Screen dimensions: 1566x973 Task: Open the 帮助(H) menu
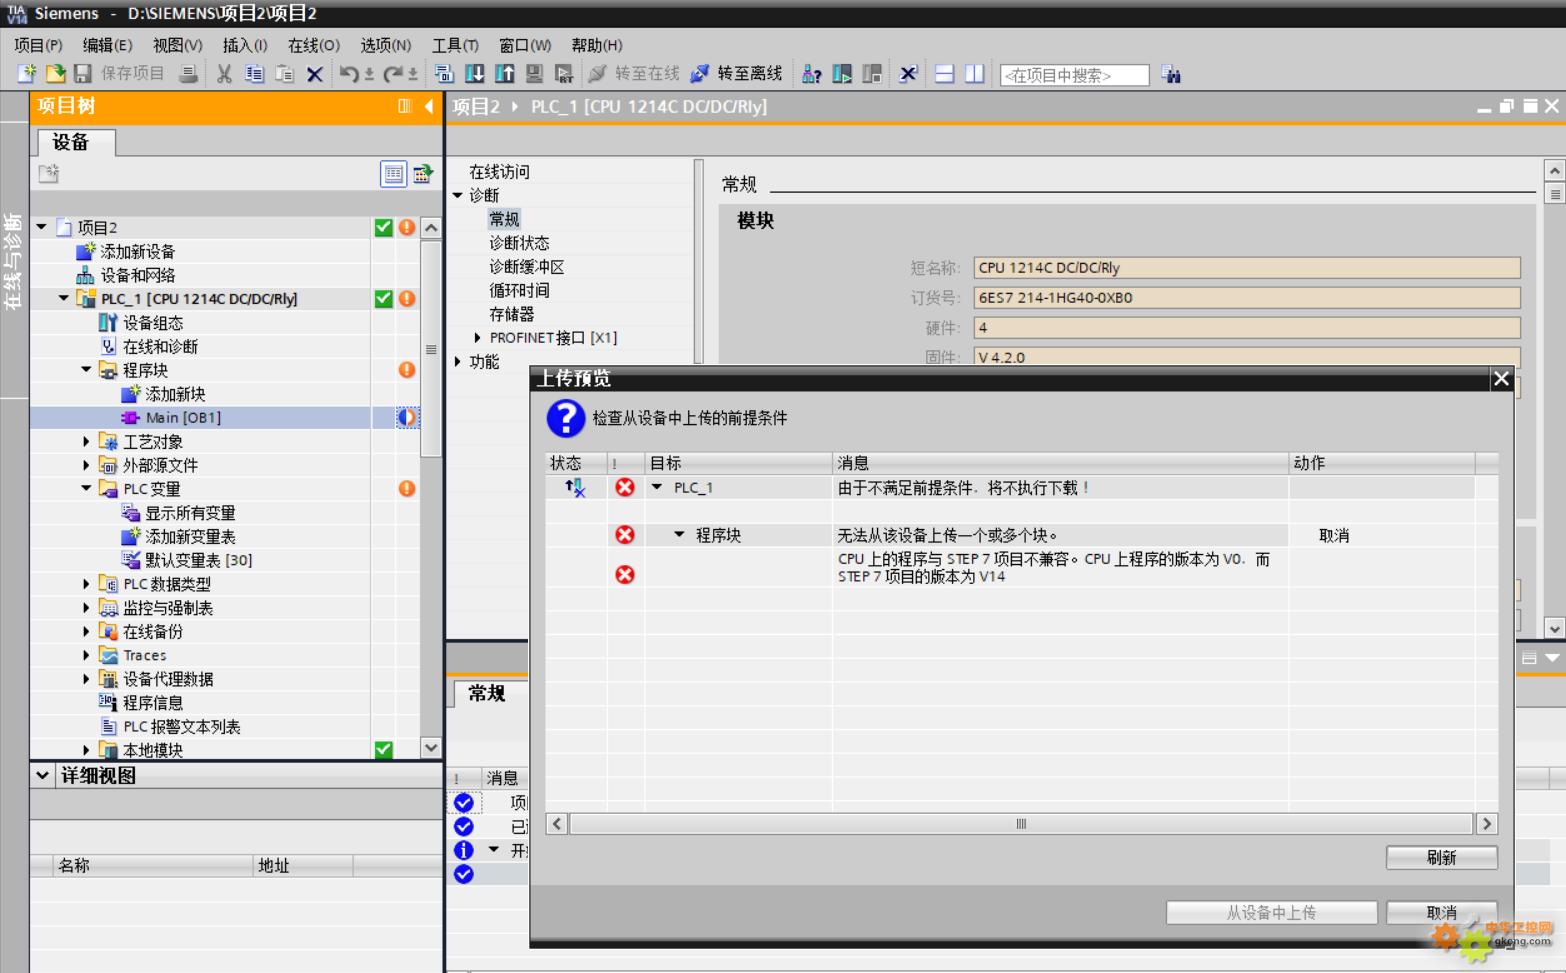tap(597, 45)
